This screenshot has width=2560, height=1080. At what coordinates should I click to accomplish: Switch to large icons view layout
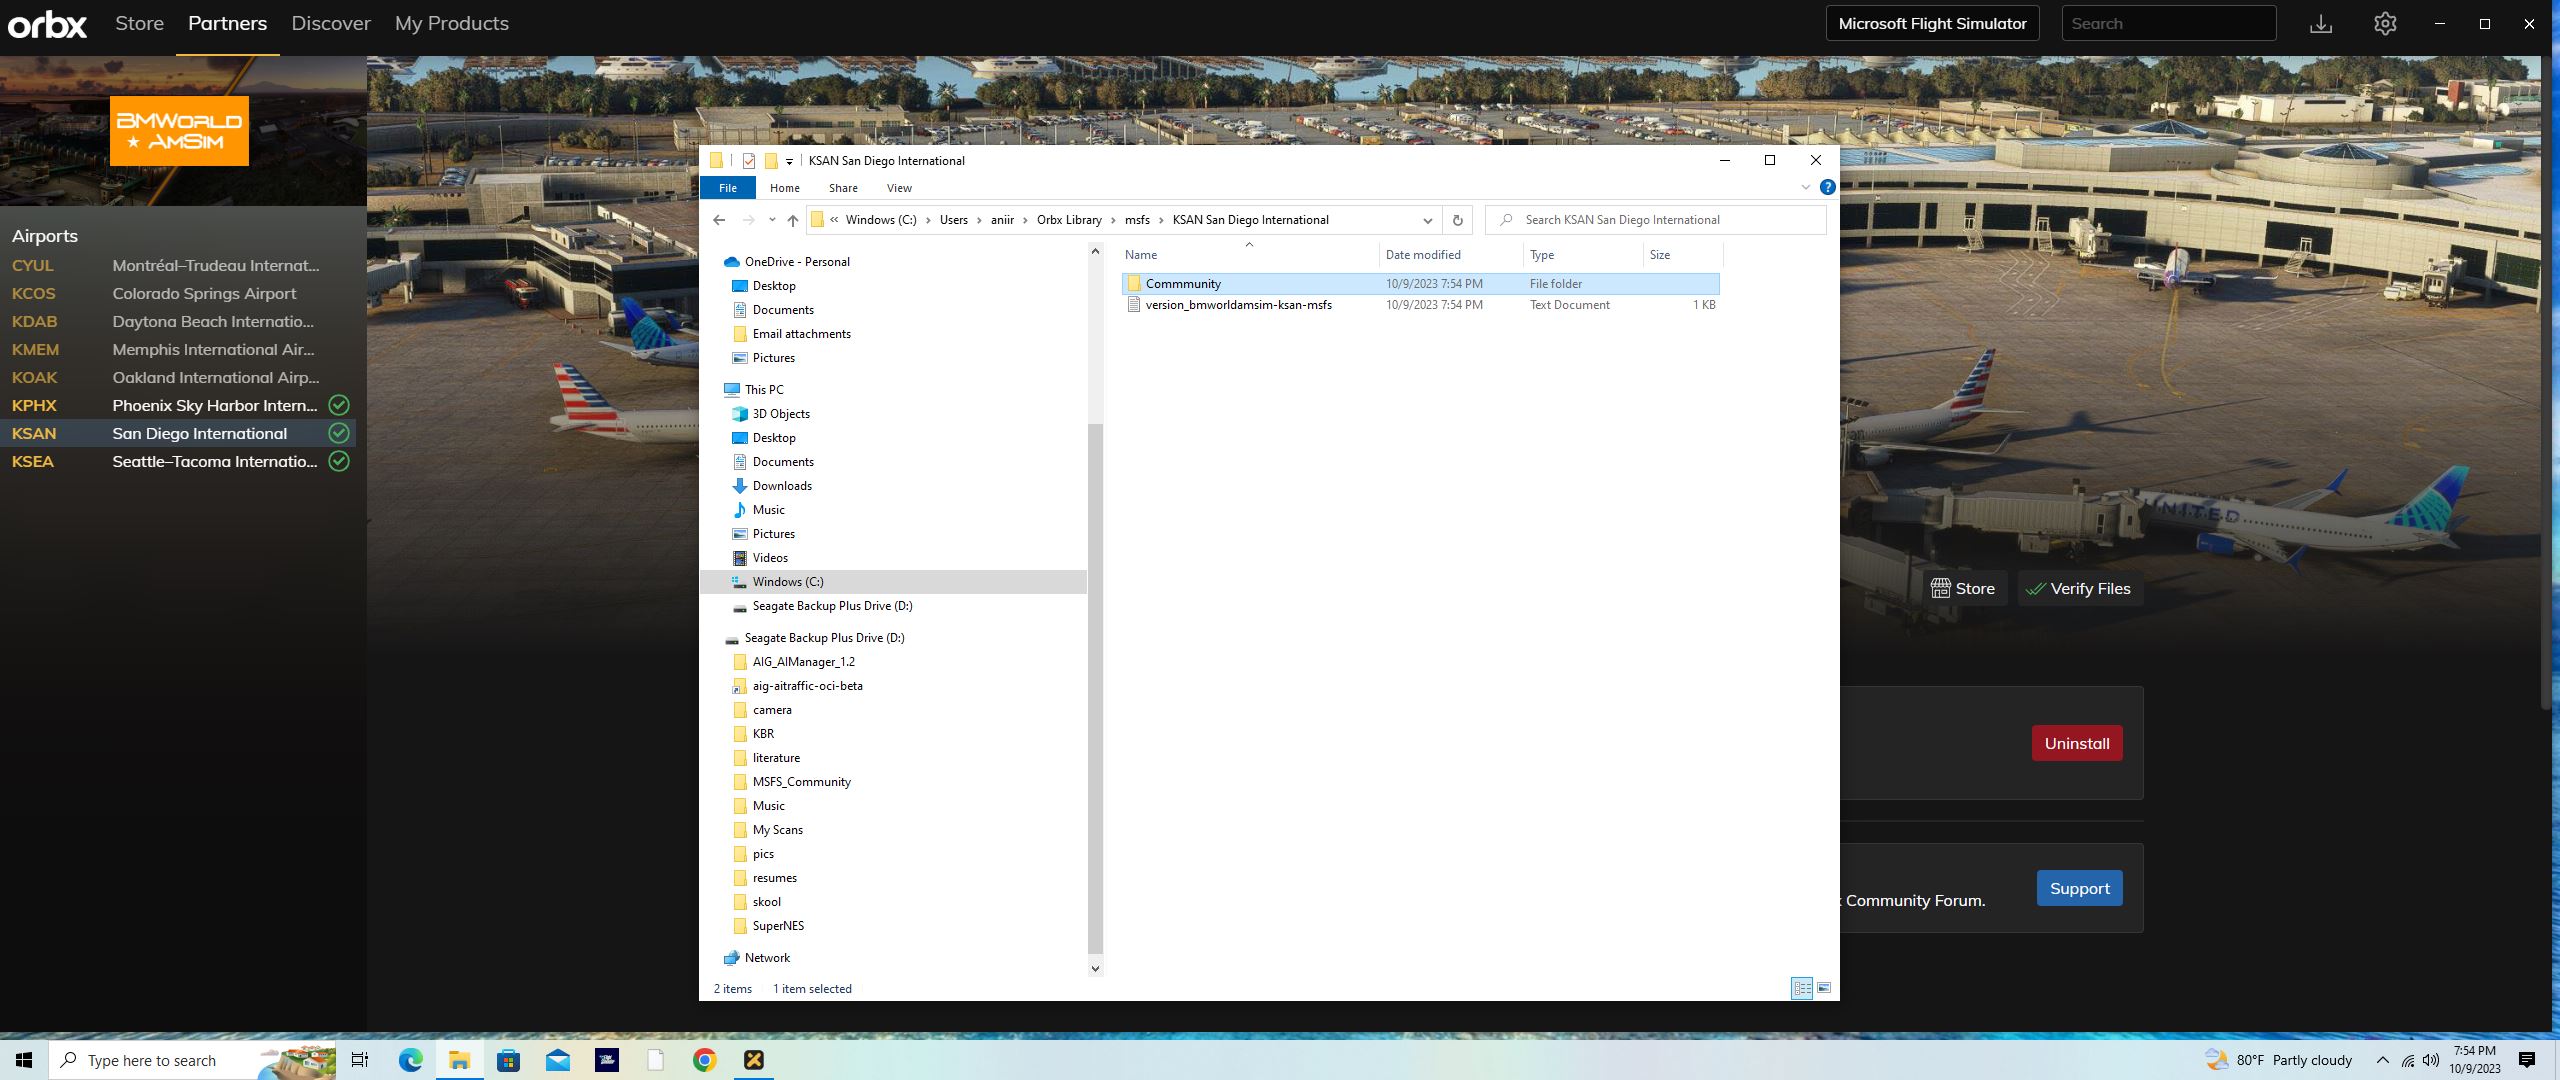click(x=1824, y=988)
